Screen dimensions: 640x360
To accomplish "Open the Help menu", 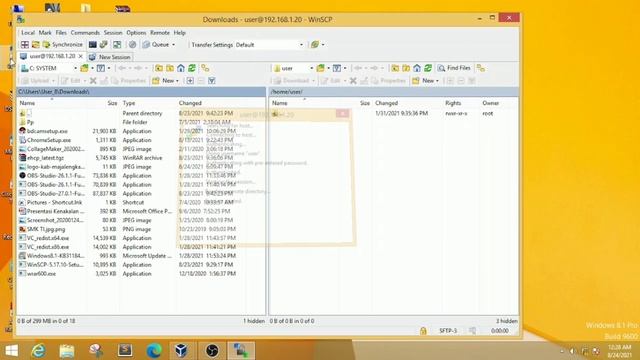I will click(x=180, y=33).
